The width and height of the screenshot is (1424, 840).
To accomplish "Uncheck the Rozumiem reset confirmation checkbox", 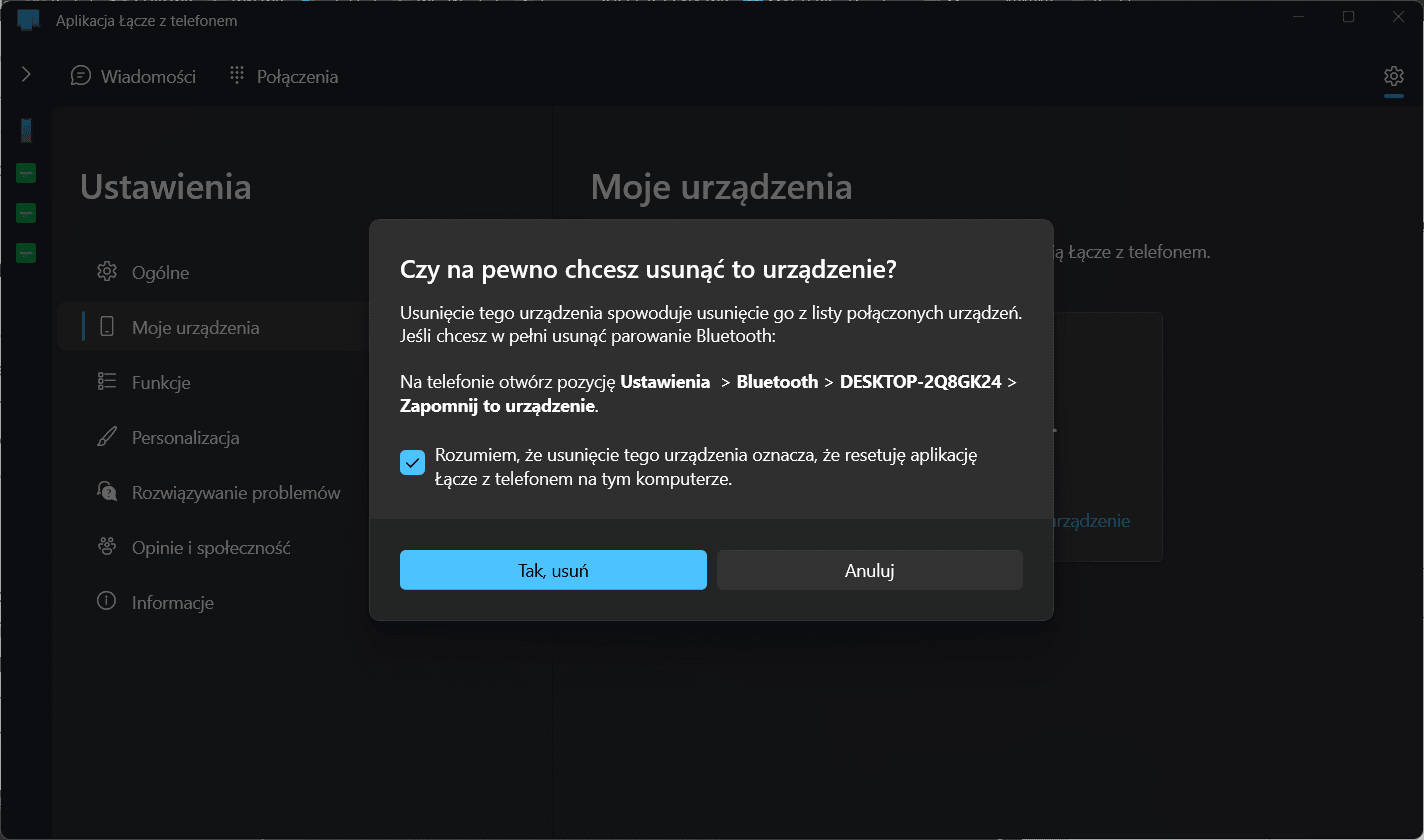I will coord(412,463).
